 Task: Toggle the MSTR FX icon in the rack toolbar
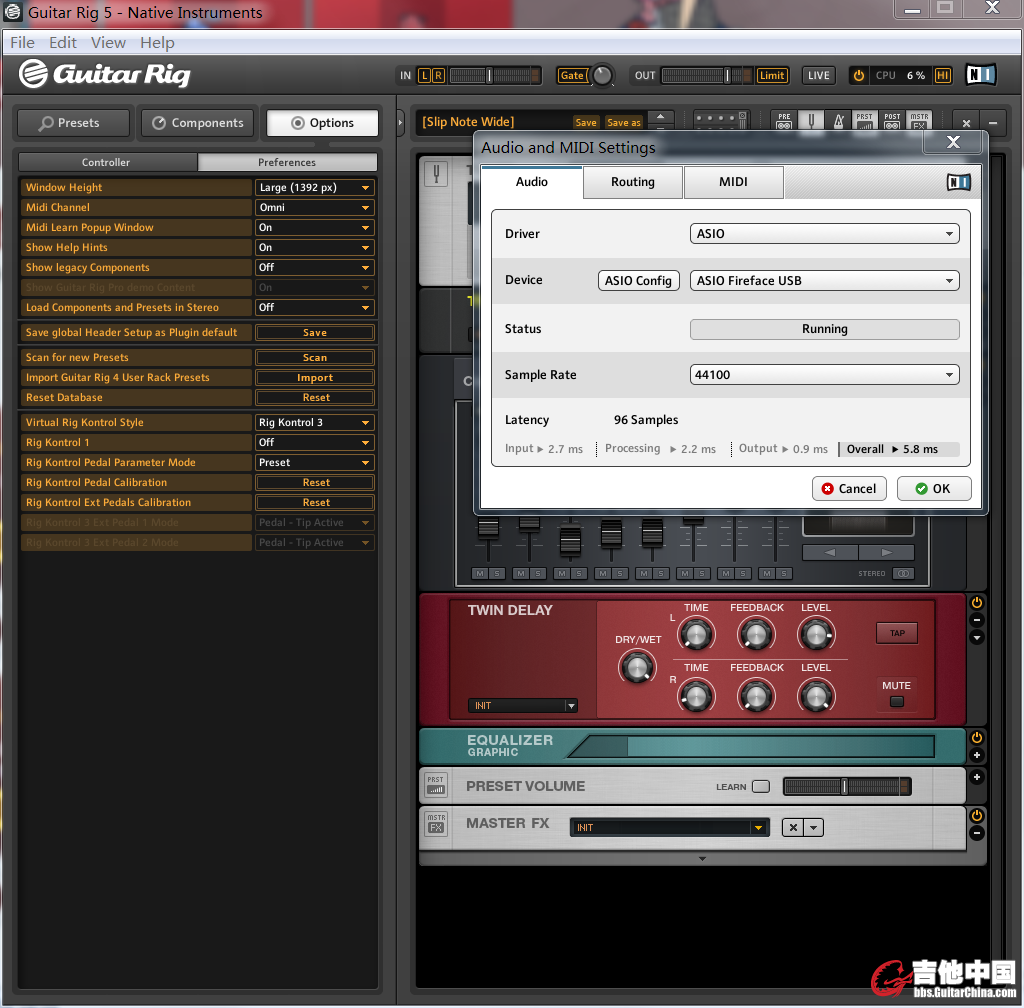coord(919,122)
